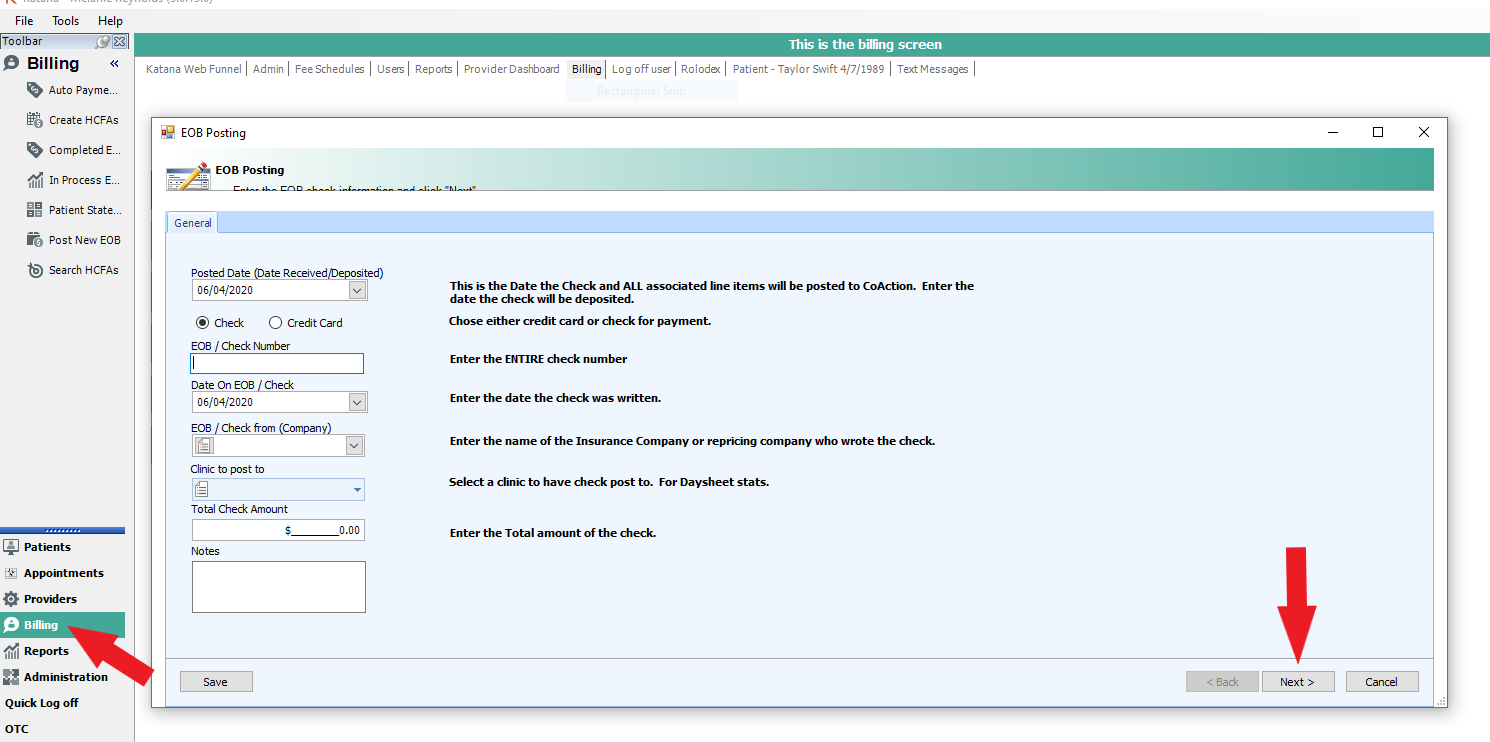The width and height of the screenshot is (1490, 742).
Task: Click Next button
Action: 1298,682
